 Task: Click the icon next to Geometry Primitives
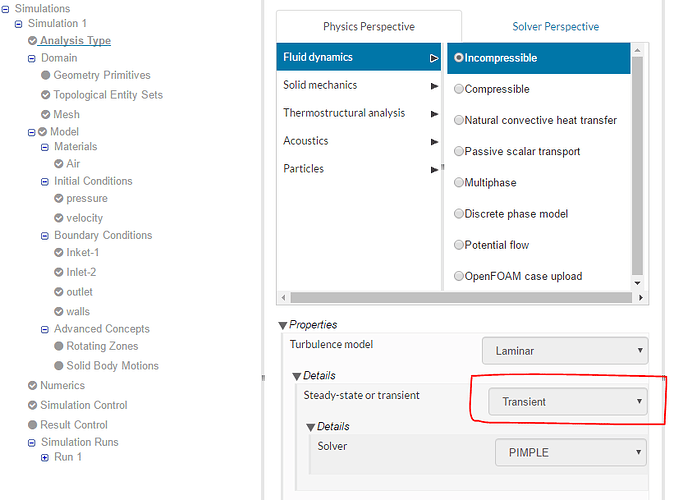tap(45, 75)
